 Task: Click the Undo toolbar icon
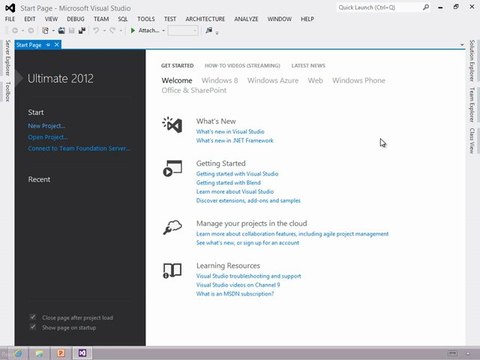click(96, 31)
